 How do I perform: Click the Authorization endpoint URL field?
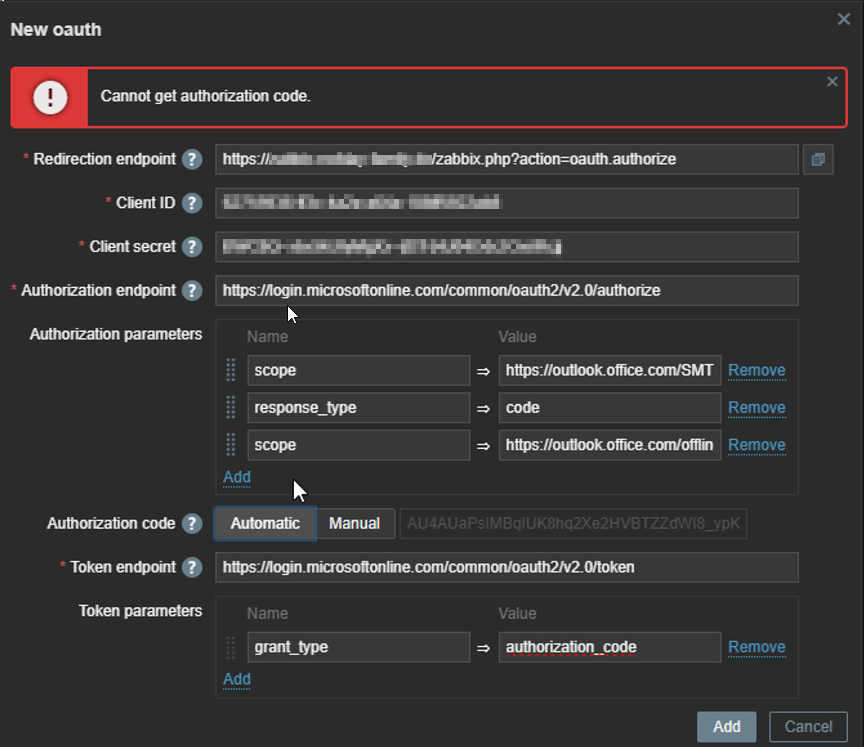coord(506,291)
